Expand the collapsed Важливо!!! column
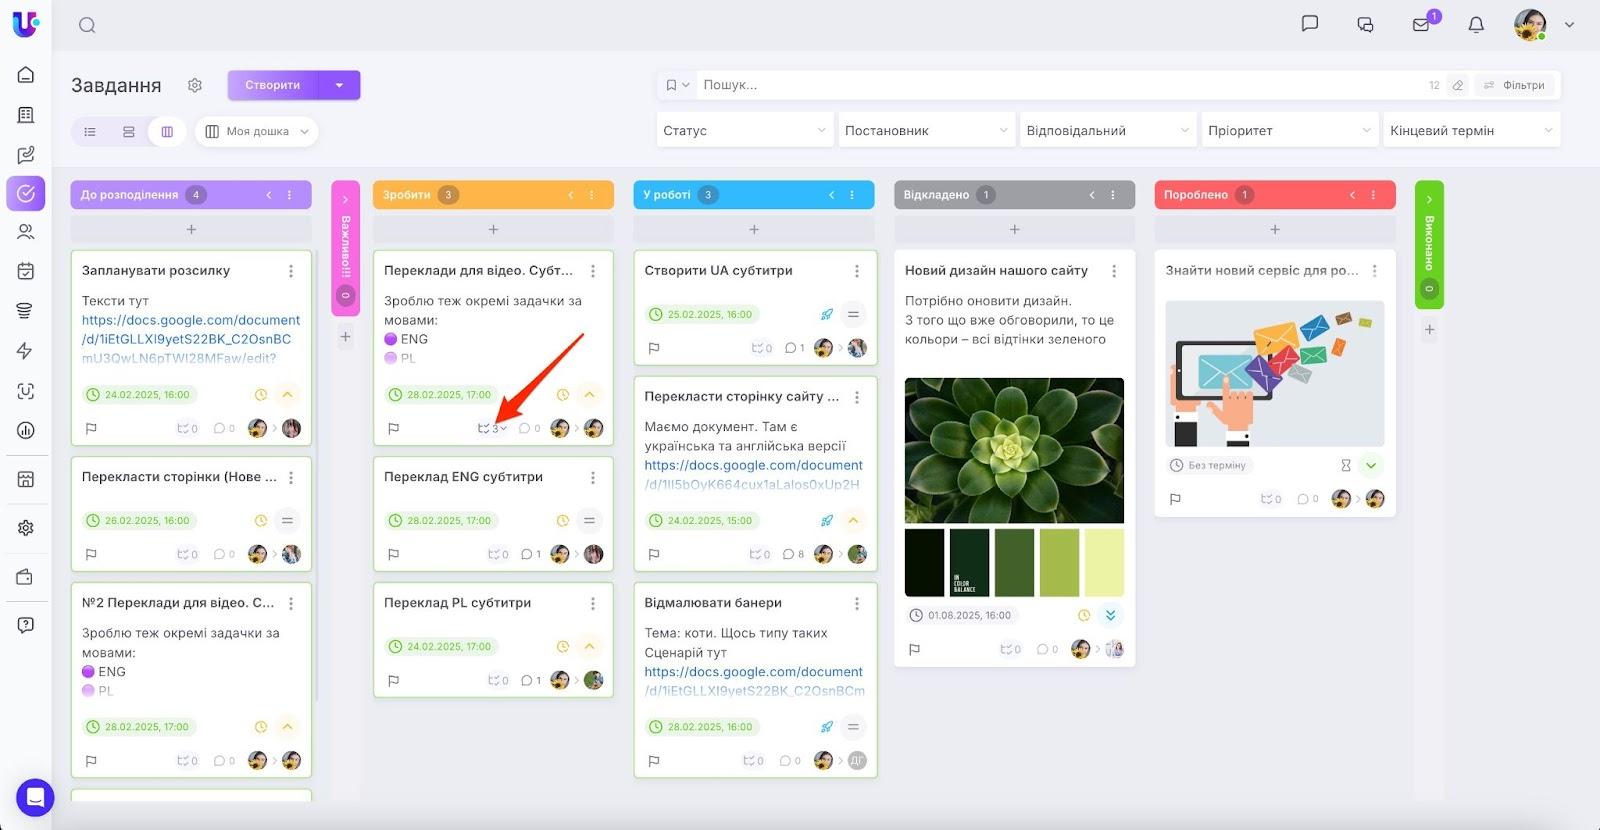 tap(345, 200)
